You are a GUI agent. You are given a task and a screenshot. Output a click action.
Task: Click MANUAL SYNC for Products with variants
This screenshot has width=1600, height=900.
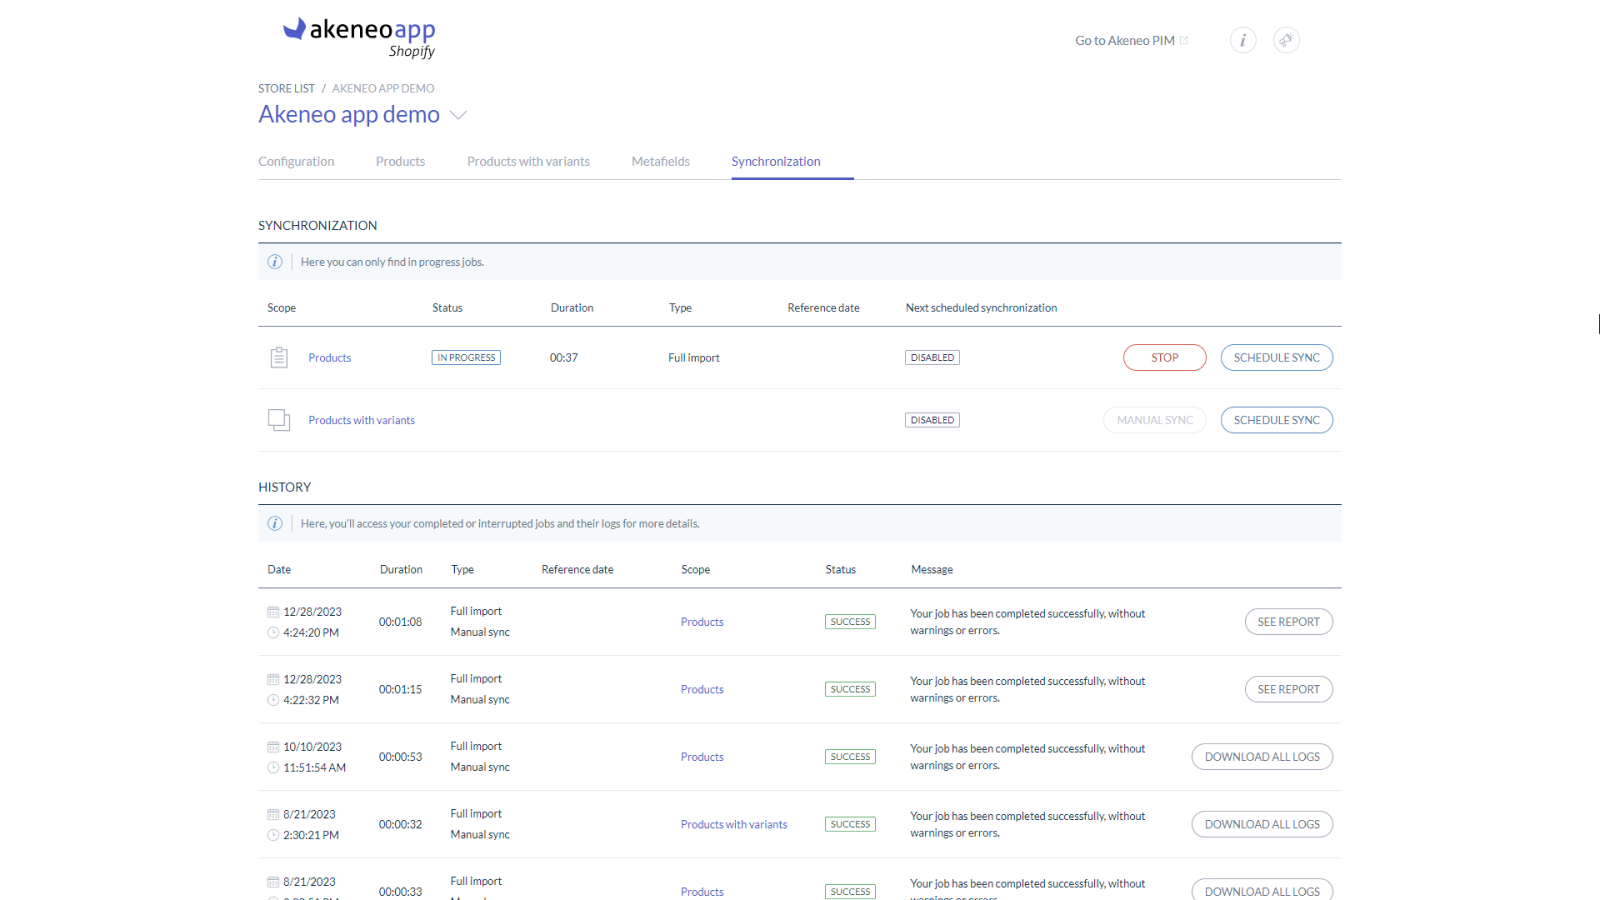point(1155,420)
